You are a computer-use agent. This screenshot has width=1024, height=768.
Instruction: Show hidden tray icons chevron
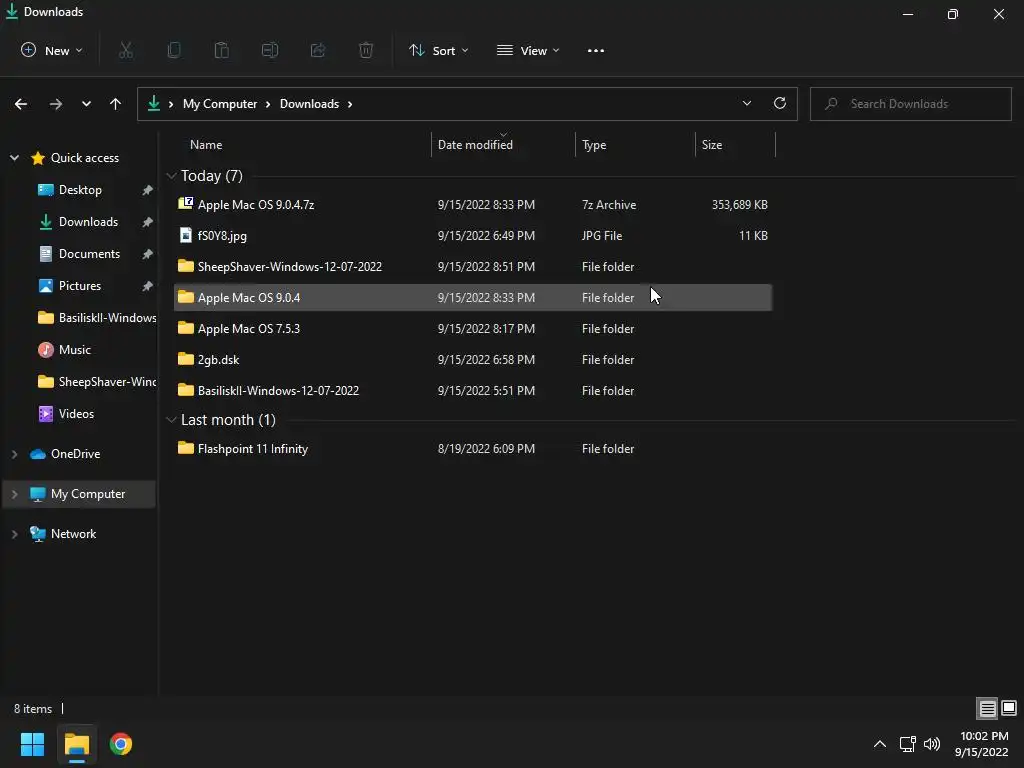point(880,744)
